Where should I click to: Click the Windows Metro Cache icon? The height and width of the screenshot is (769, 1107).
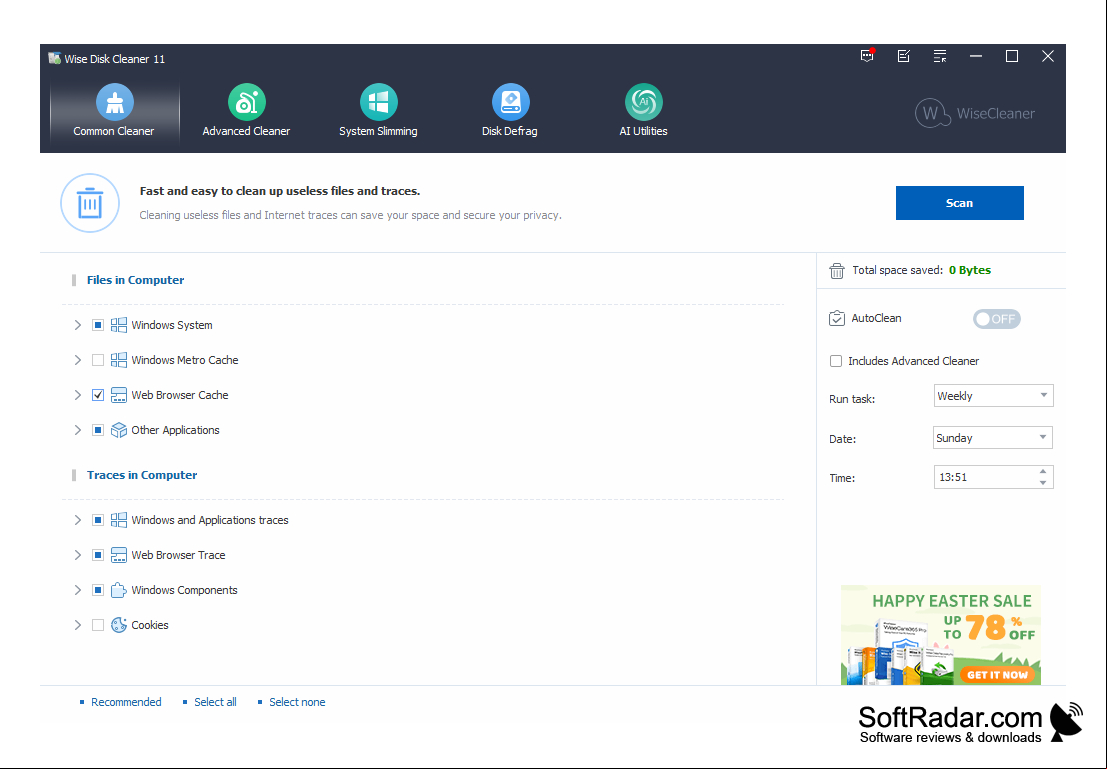tap(119, 360)
